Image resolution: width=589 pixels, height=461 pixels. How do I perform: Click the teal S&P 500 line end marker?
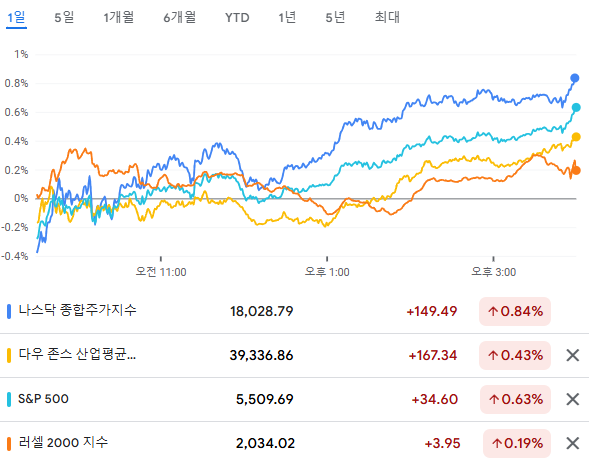pos(576,108)
